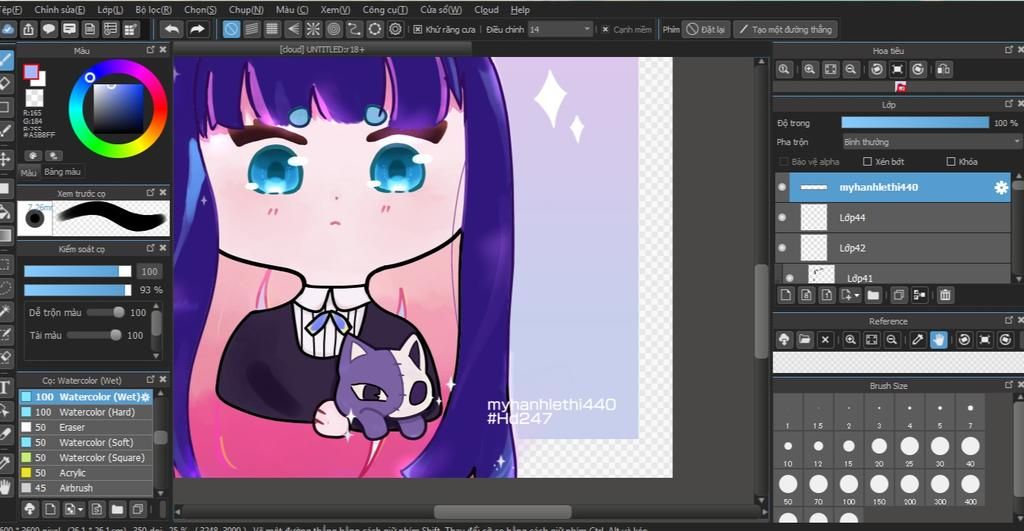This screenshot has height=531, width=1024.
Task: Select the Acrylic brush
Action: point(86,473)
